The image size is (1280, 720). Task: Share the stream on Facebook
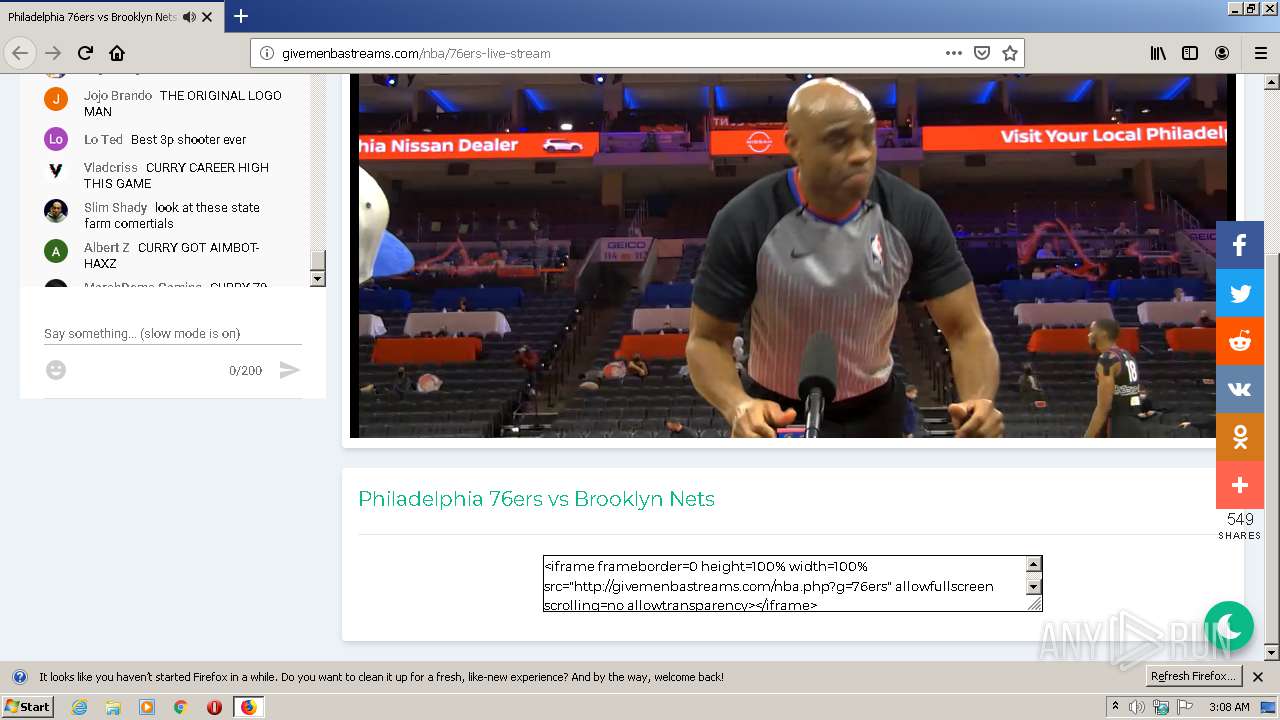1240,245
